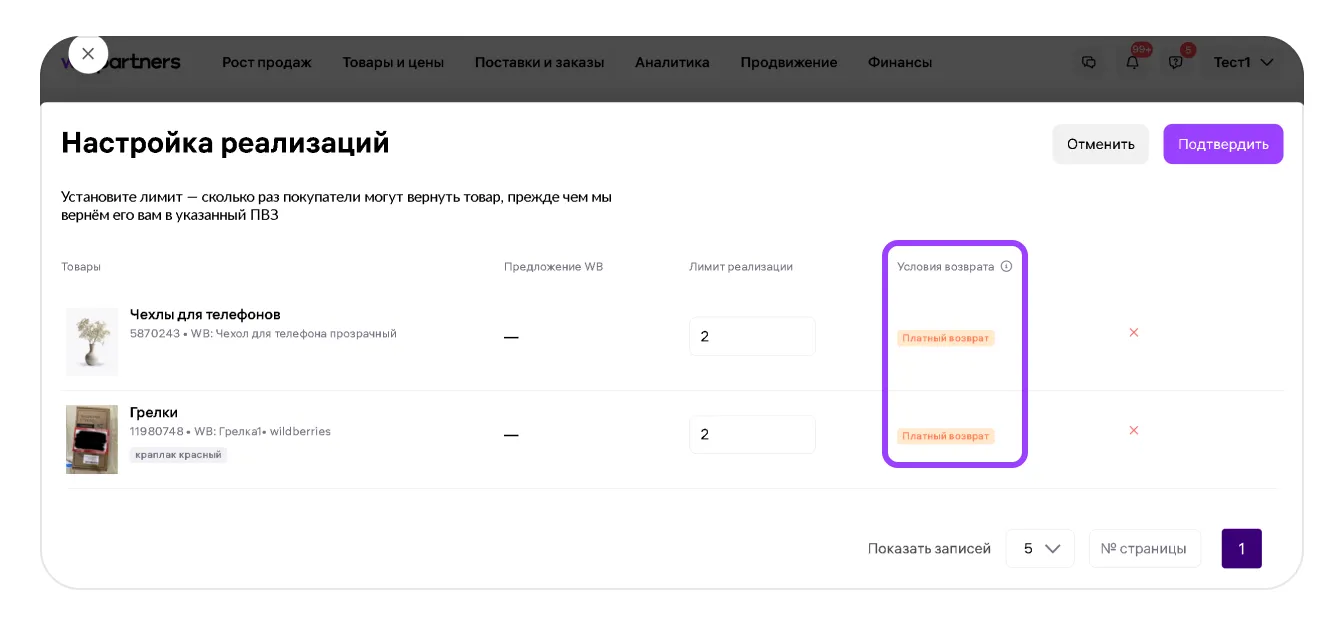Open the Товары и цены menu
The height and width of the screenshot is (626, 1344).
tap(393, 62)
